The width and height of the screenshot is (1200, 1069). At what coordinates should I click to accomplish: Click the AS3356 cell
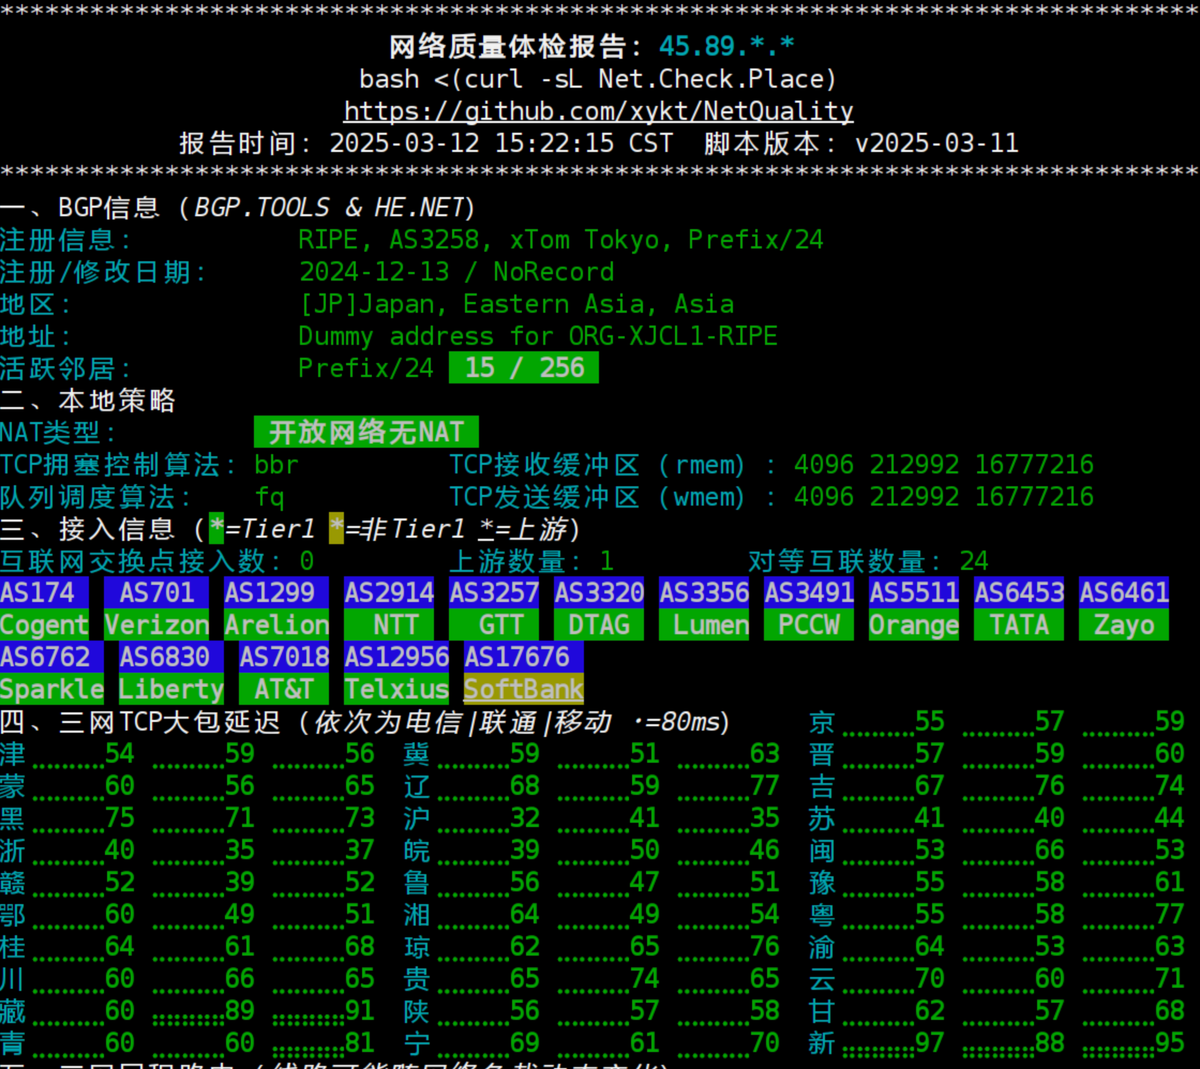click(x=704, y=593)
